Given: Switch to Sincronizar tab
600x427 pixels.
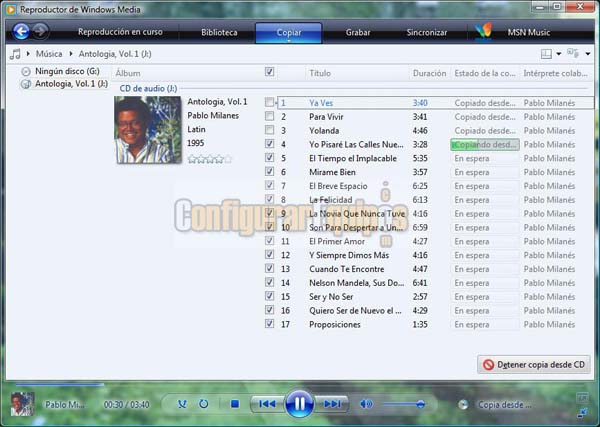Looking at the screenshot, I should 427,33.
